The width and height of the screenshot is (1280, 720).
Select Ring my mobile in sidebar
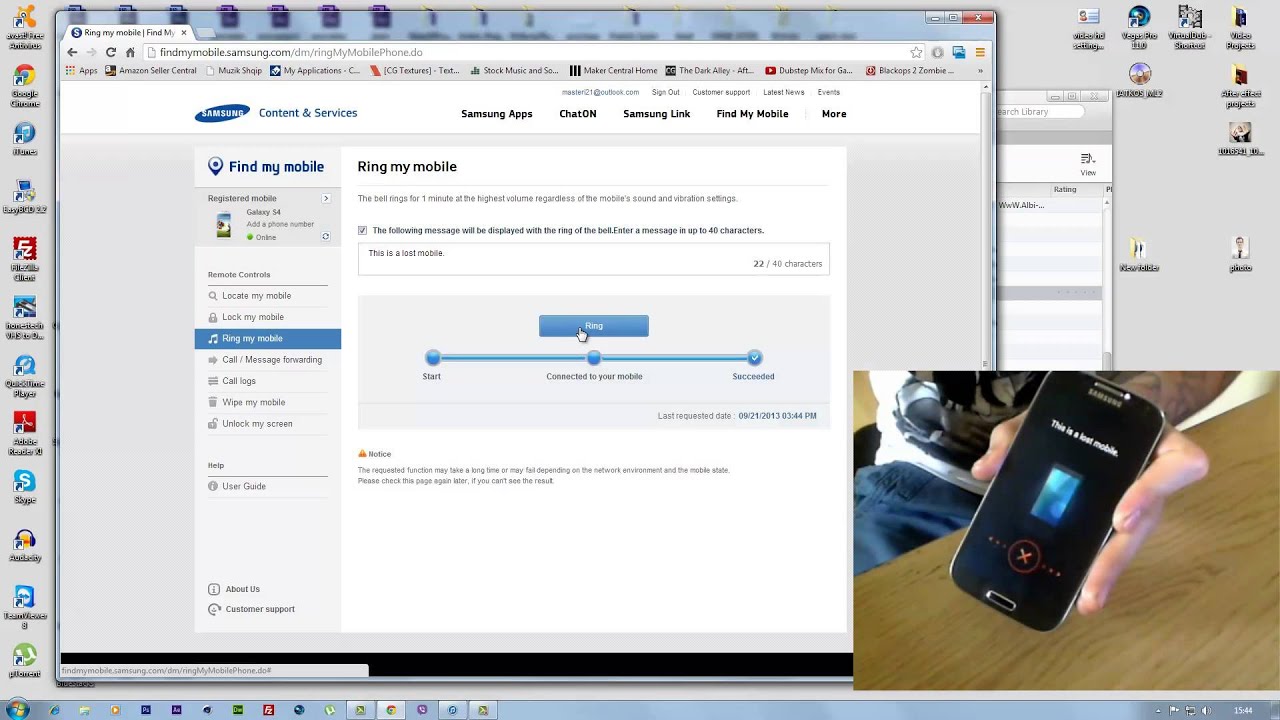[267, 339]
